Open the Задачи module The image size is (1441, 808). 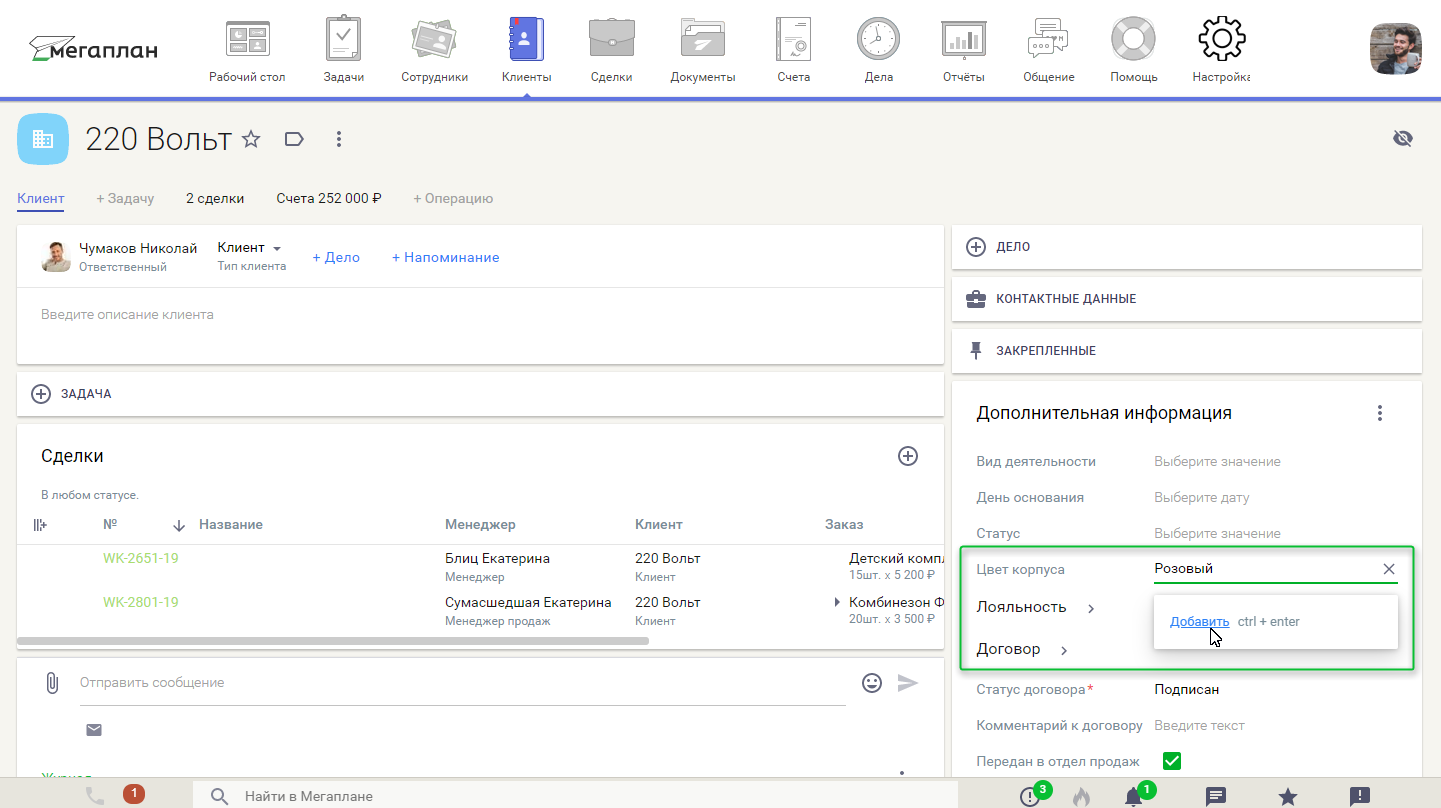[x=343, y=50]
